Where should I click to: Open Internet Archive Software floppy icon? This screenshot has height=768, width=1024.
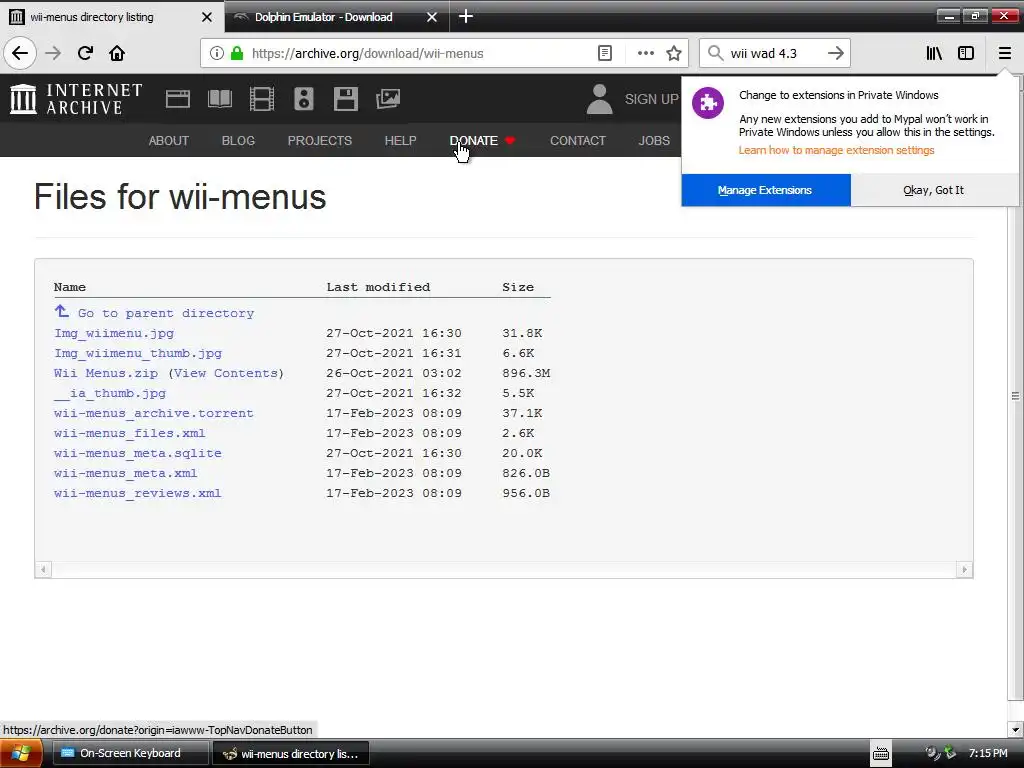(345, 99)
